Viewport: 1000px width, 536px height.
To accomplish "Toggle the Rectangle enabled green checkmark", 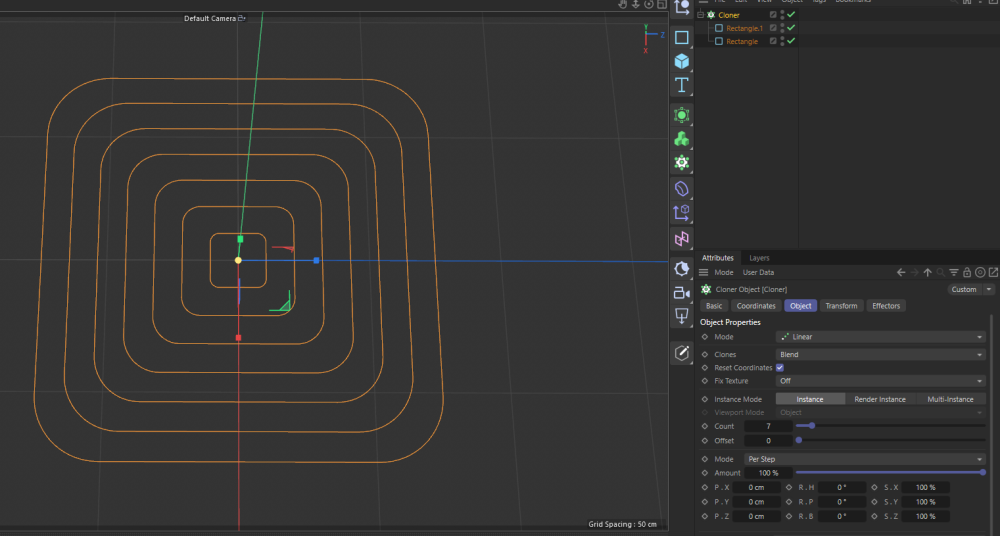I will 791,41.
